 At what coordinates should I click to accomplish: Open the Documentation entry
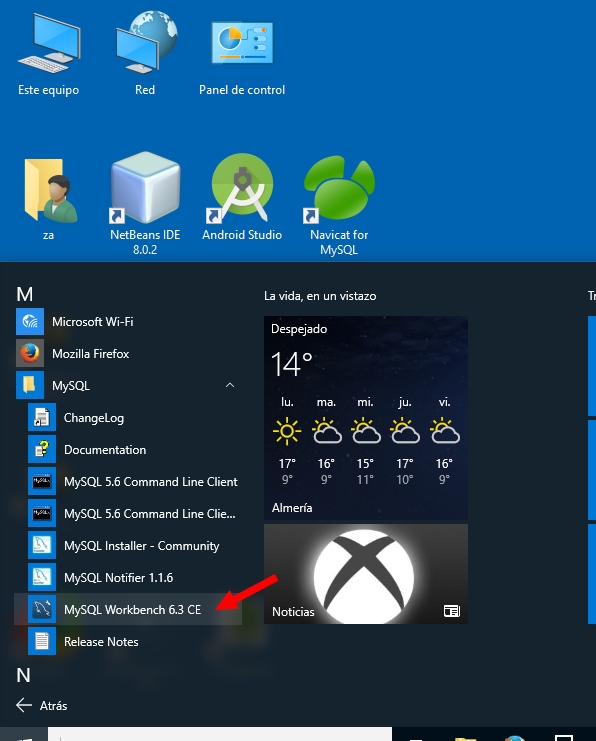pyautogui.click(x=128, y=449)
